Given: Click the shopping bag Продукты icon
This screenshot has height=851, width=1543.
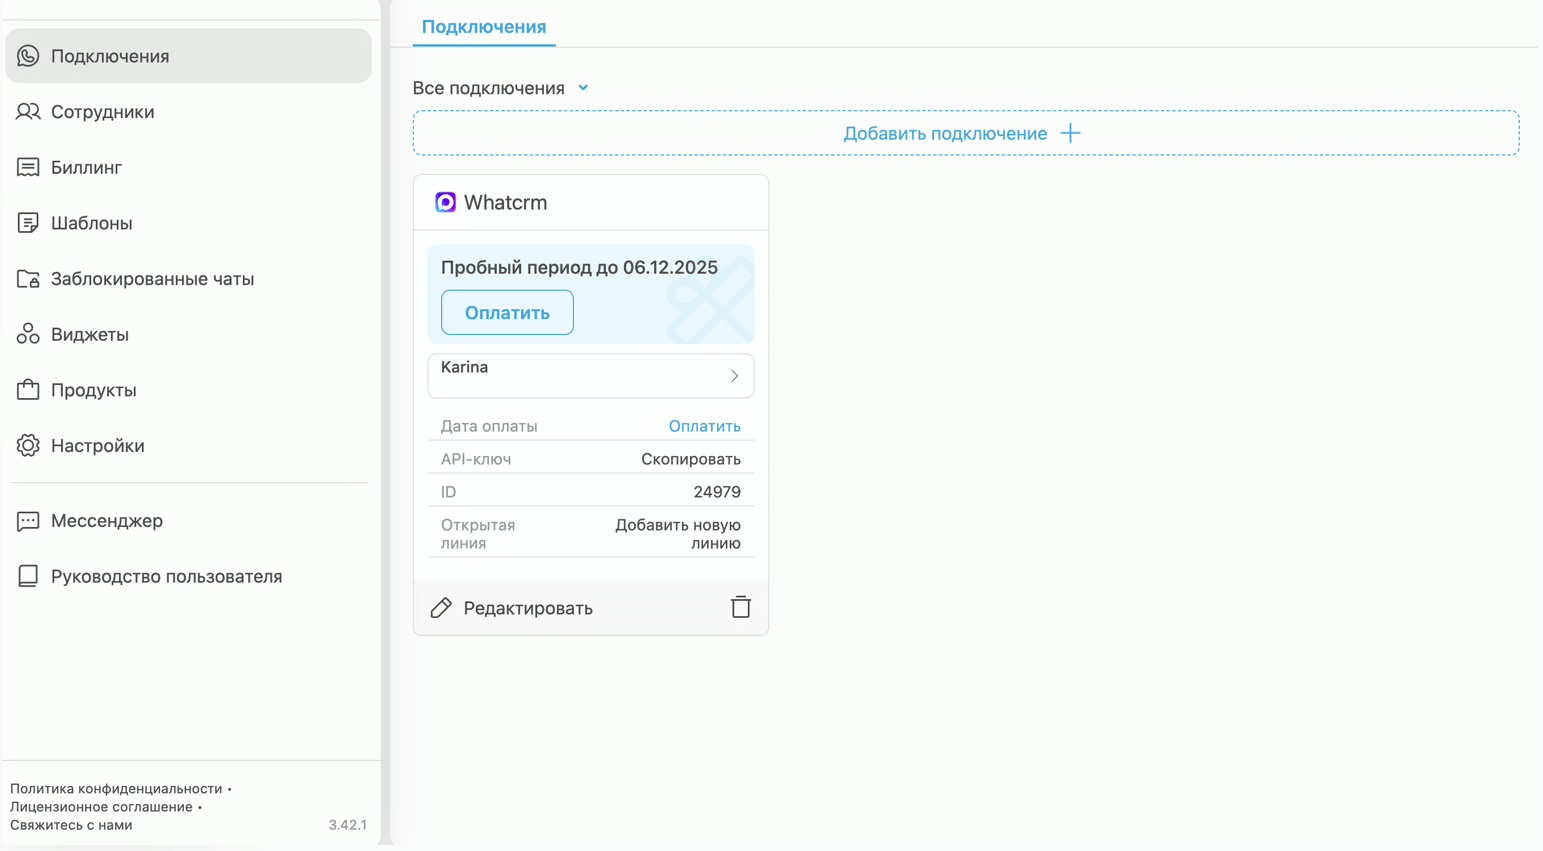Looking at the screenshot, I should [x=28, y=390].
